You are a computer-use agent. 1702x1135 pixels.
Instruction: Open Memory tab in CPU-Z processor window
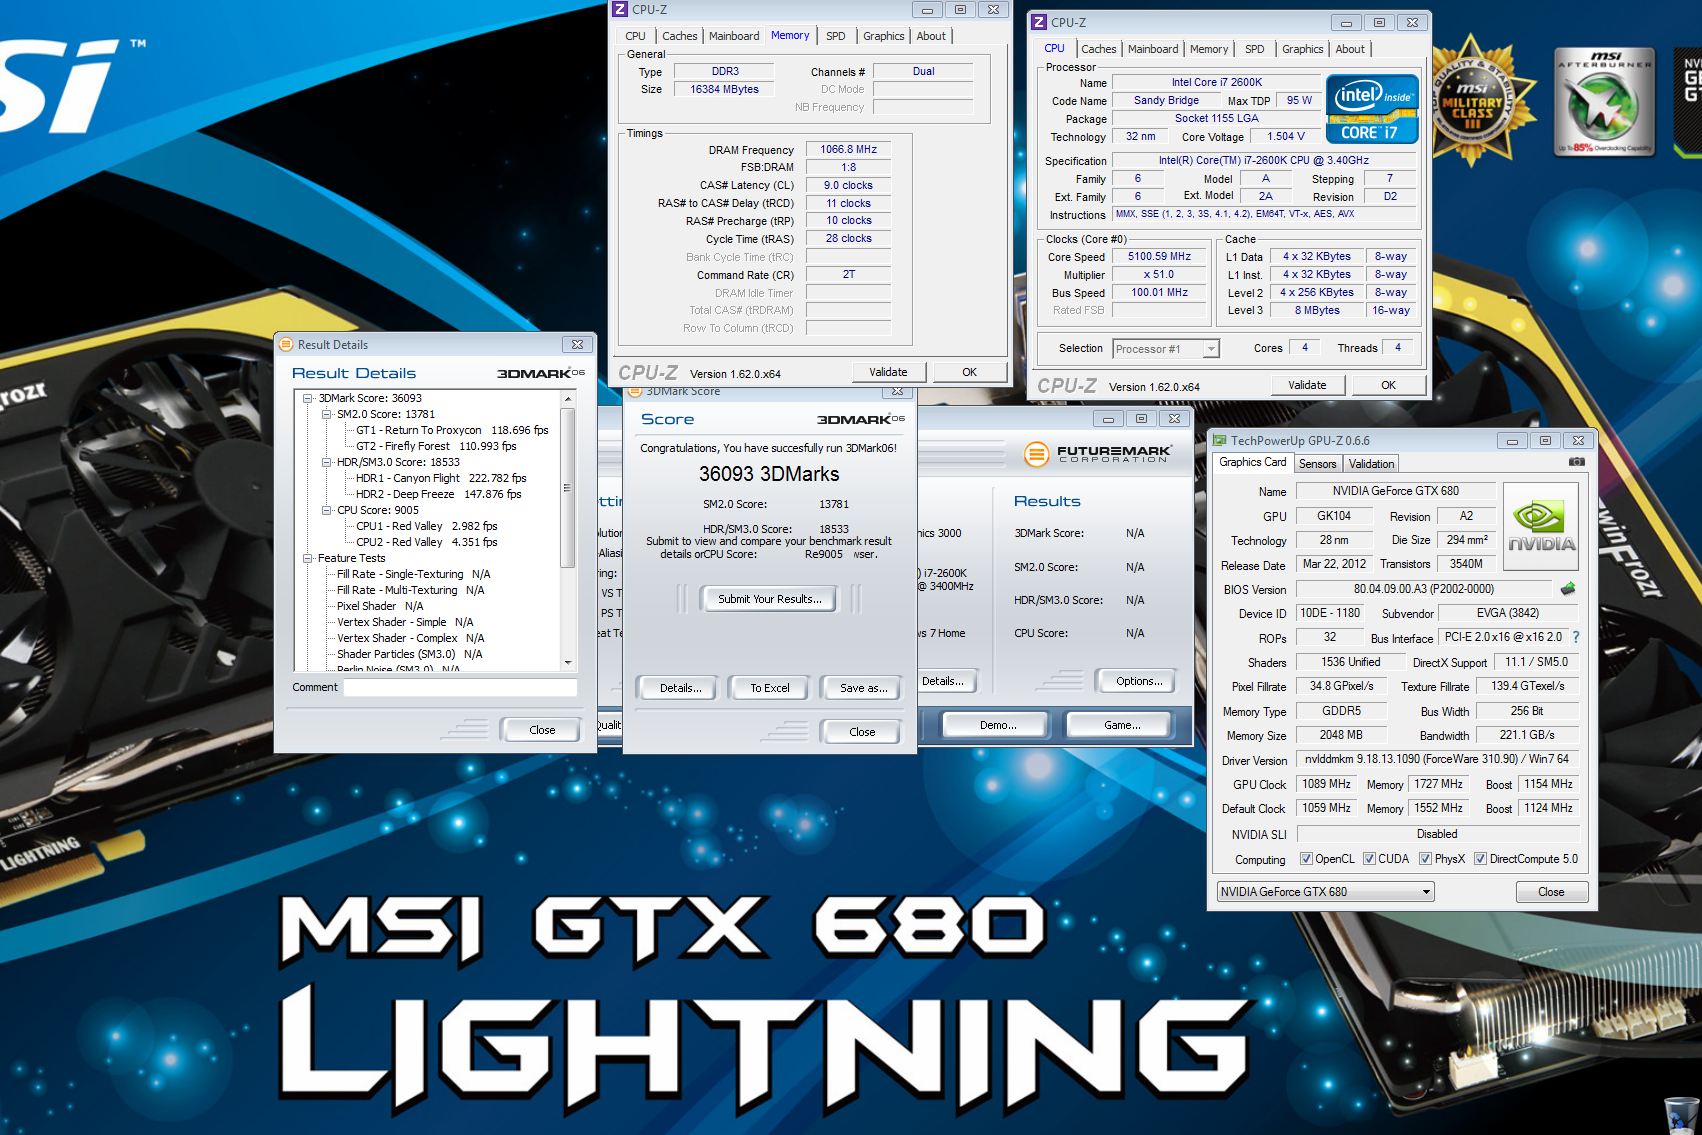(1209, 49)
